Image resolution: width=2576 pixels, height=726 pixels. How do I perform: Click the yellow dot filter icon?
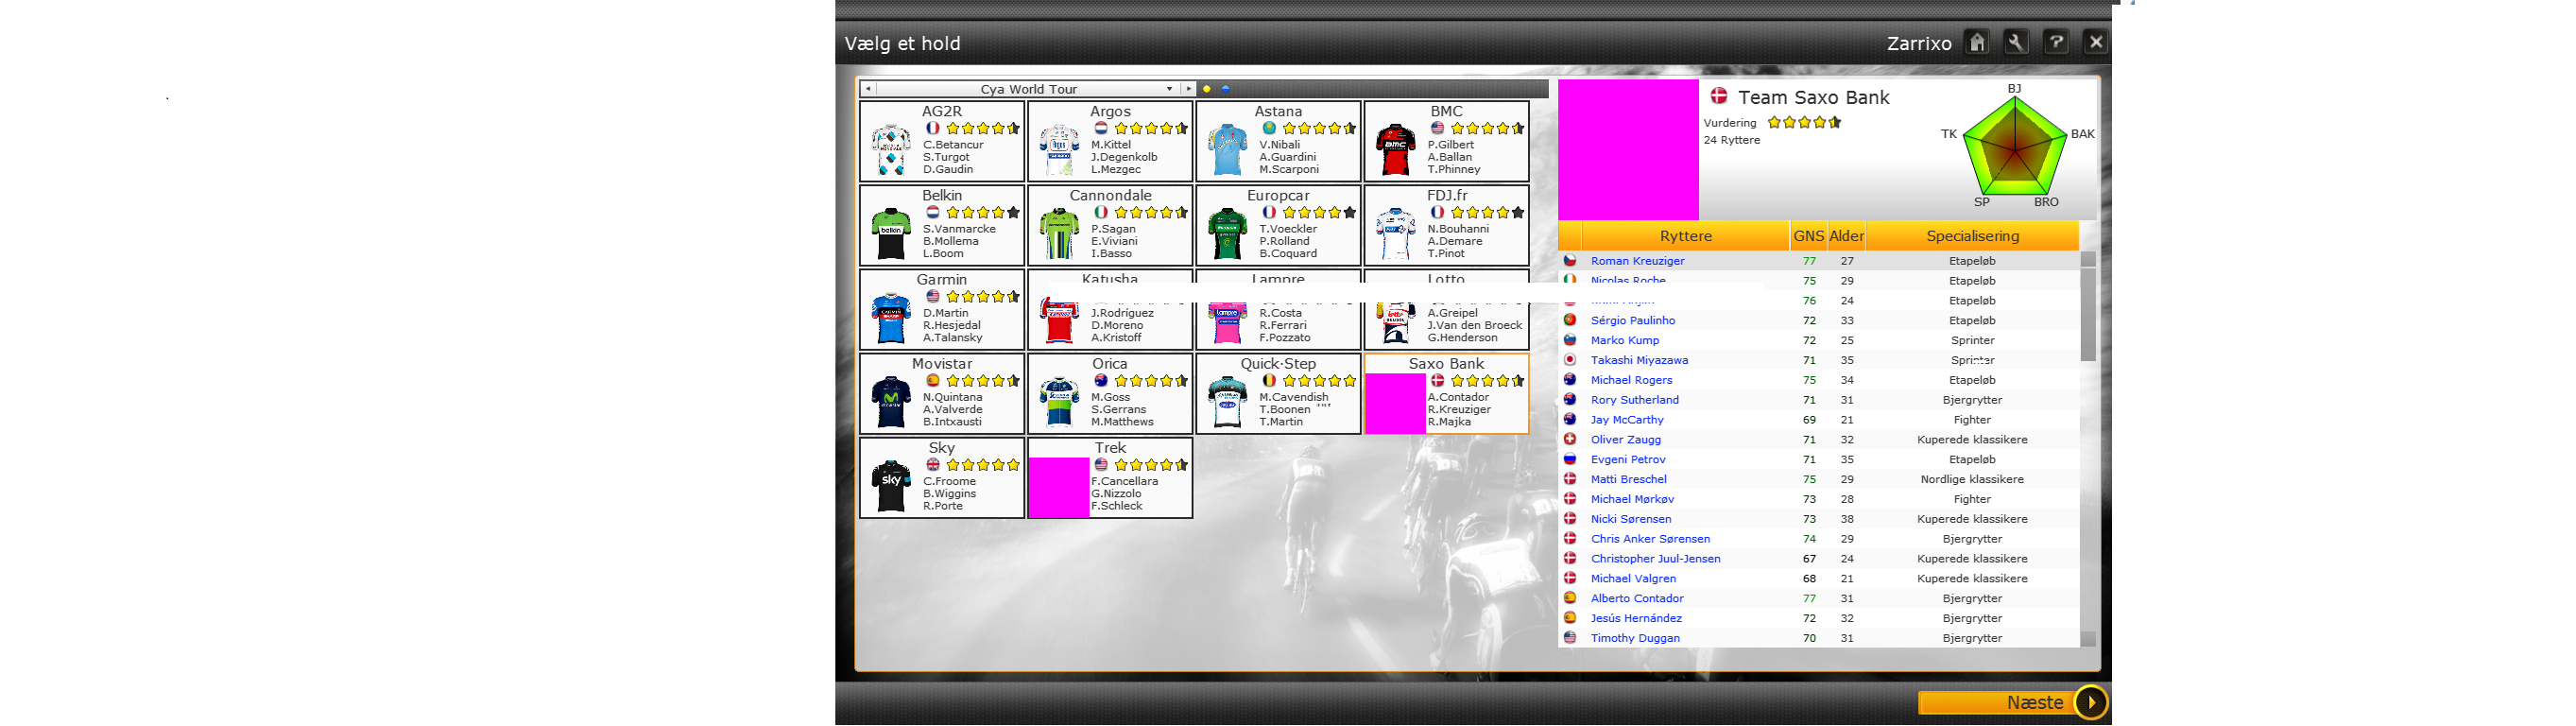1206,89
